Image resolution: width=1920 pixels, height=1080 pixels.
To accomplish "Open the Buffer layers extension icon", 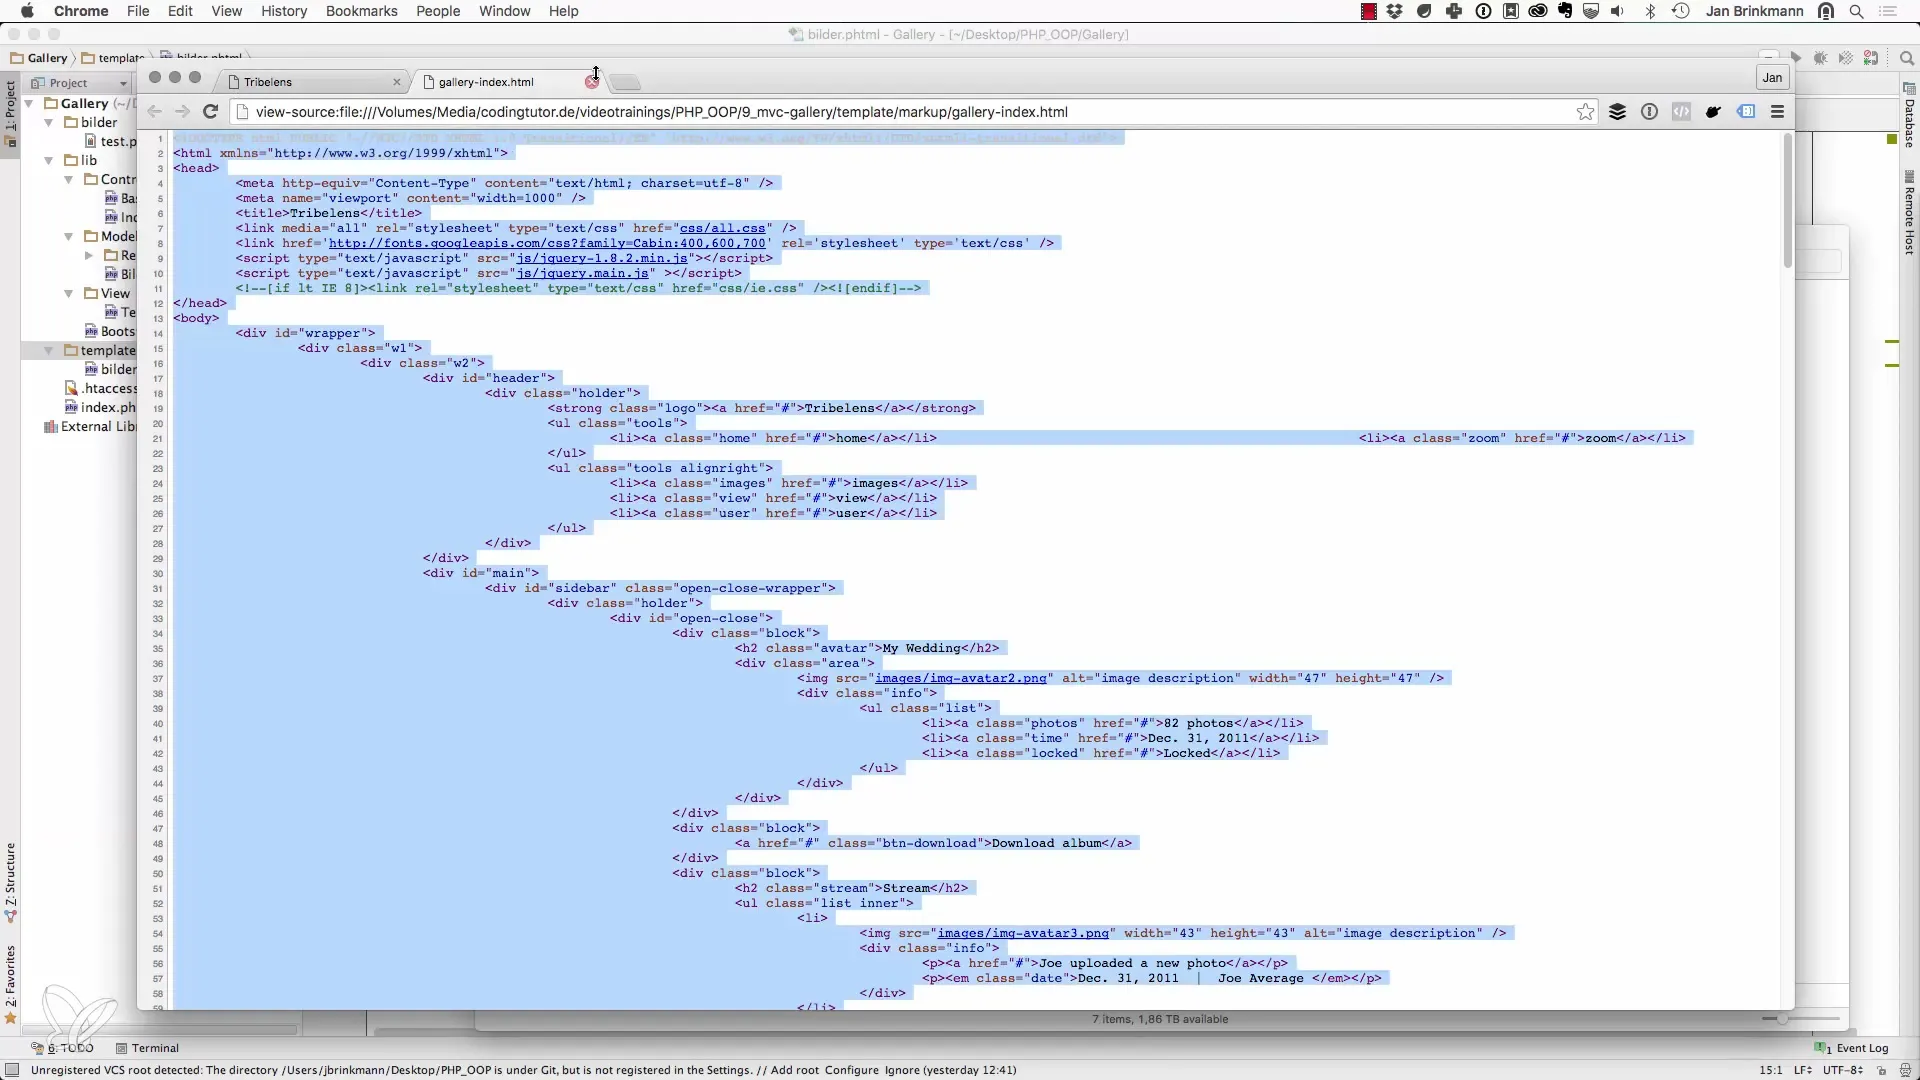I will tap(1617, 112).
